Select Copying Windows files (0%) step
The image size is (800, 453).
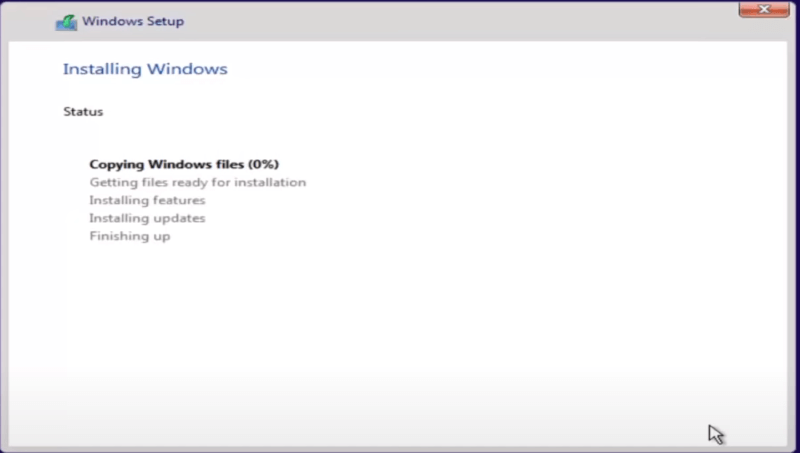(184, 164)
